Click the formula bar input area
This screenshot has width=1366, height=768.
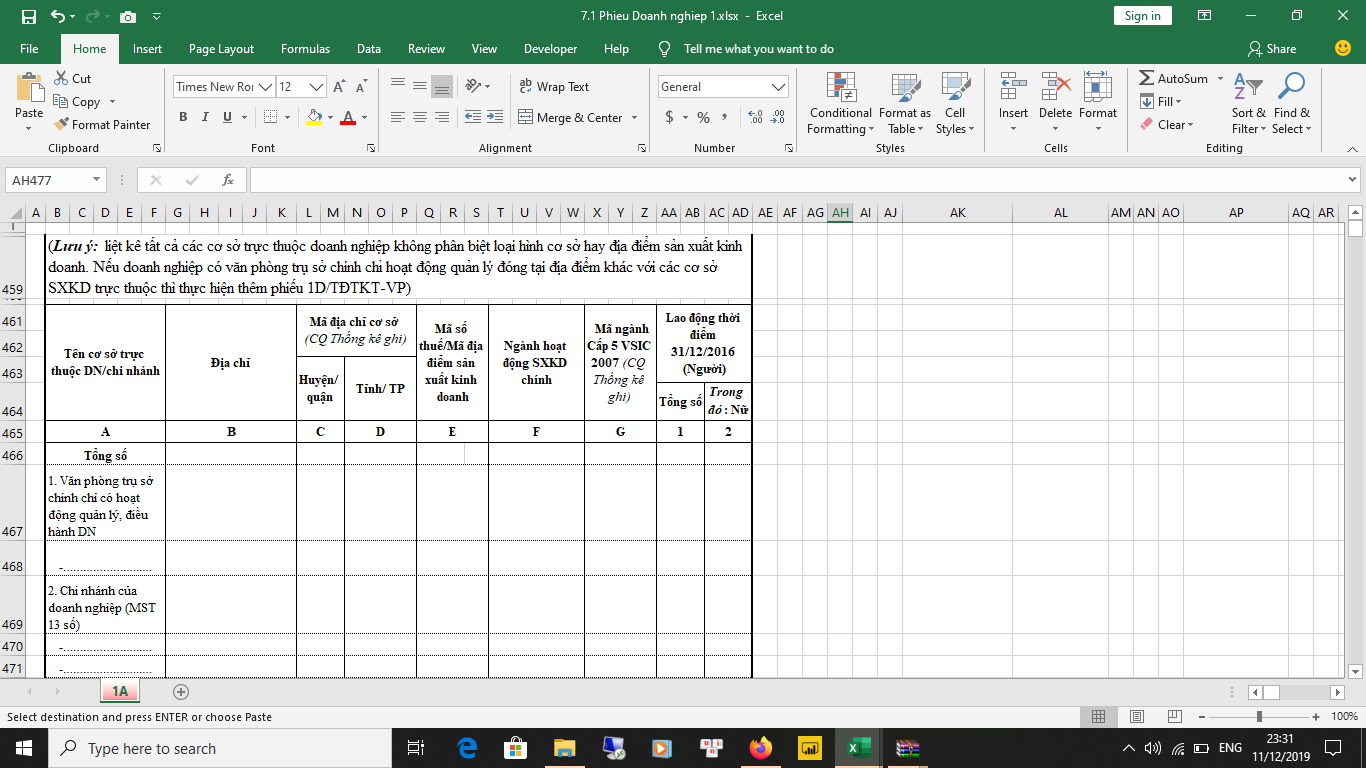[x=797, y=180]
